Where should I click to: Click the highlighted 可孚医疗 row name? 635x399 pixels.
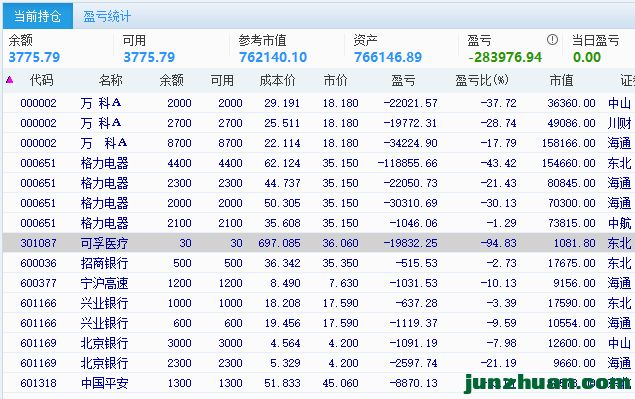click(x=104, y=243)
